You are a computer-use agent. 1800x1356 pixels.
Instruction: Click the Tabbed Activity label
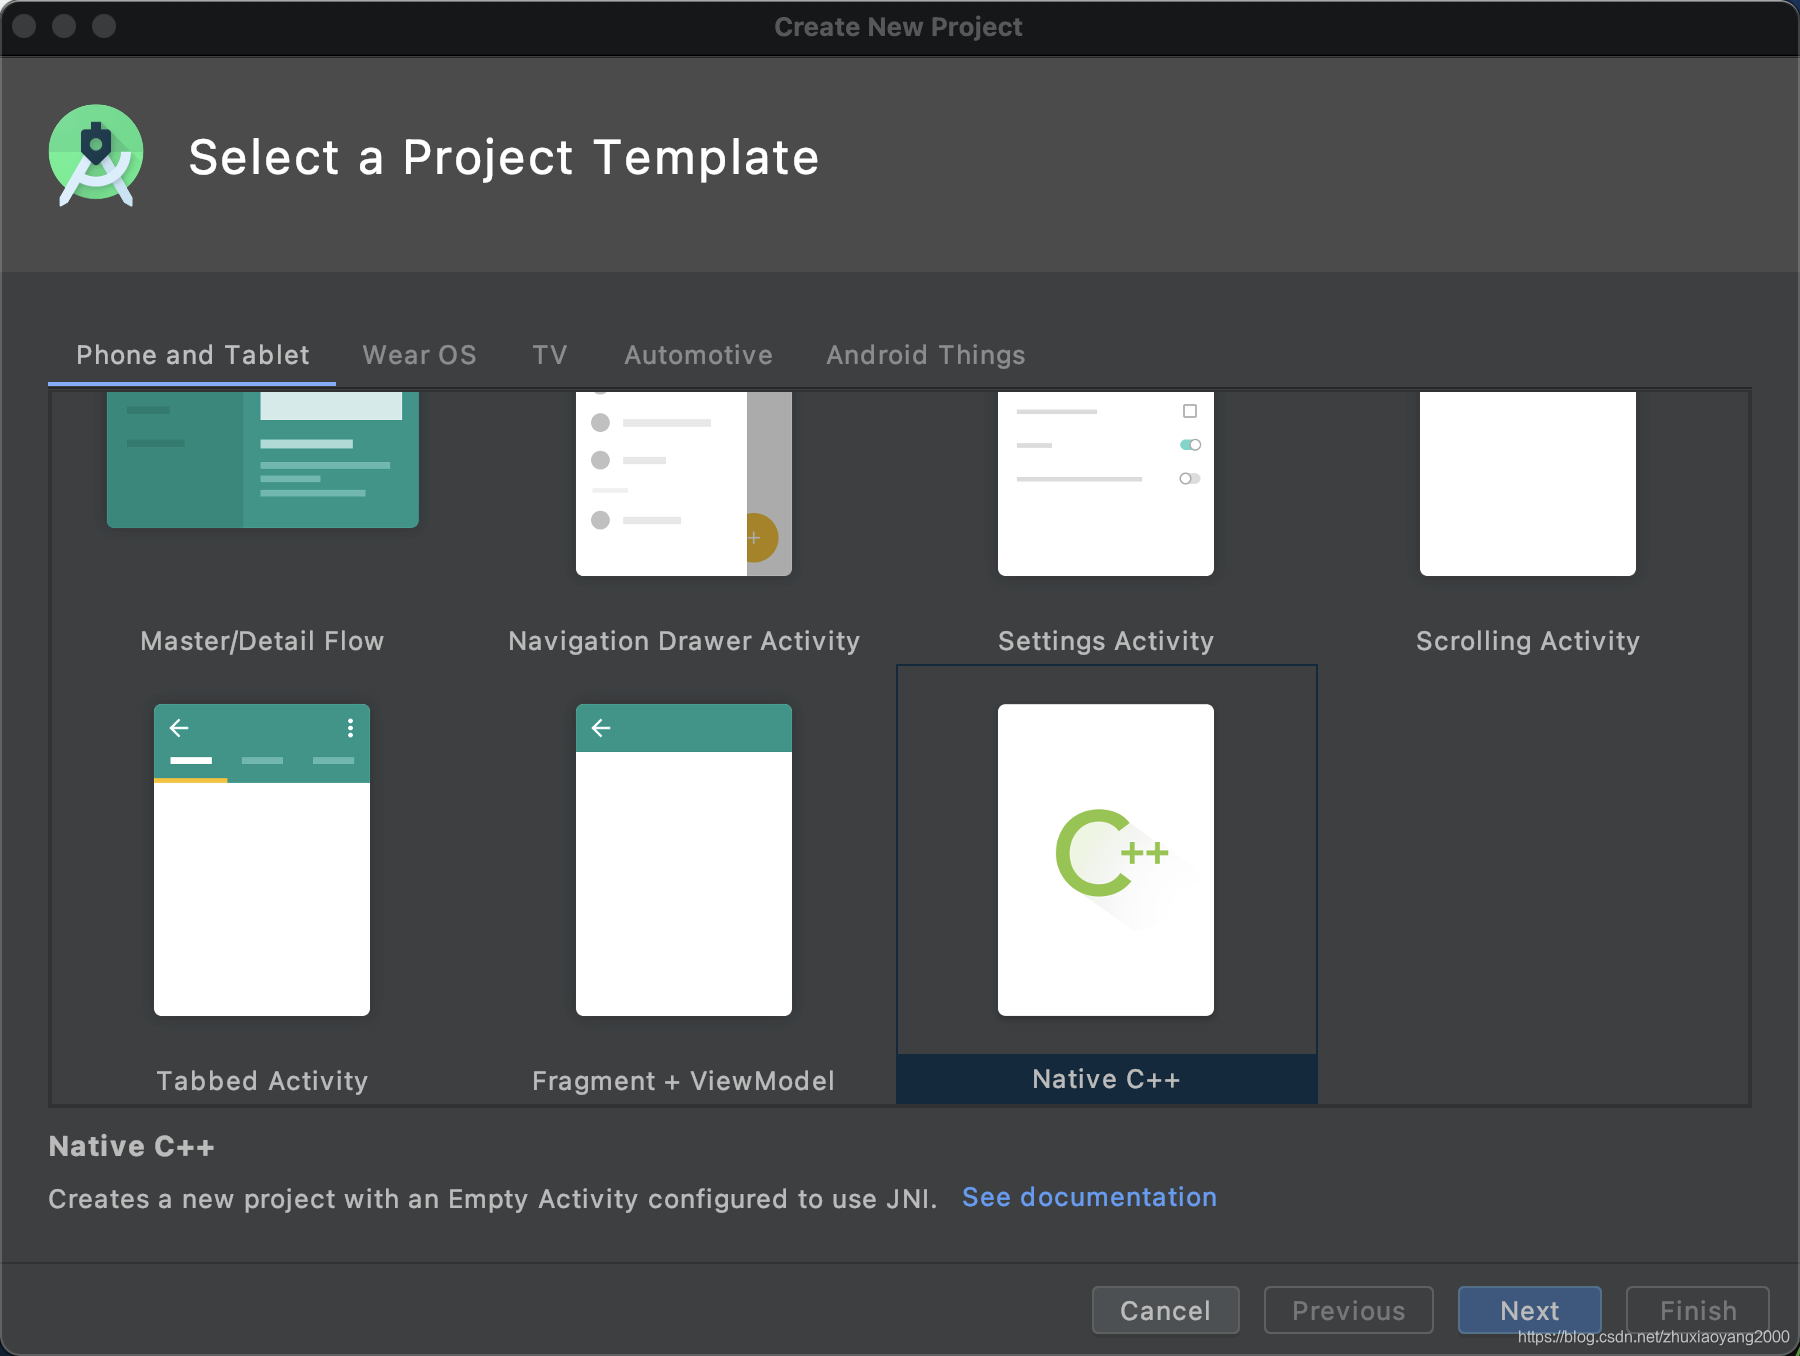[x=262, y=1081]
